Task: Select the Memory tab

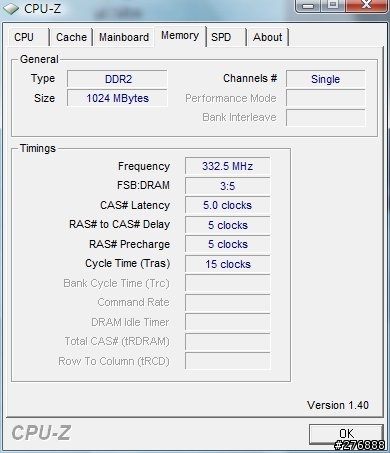Action: 180,35
